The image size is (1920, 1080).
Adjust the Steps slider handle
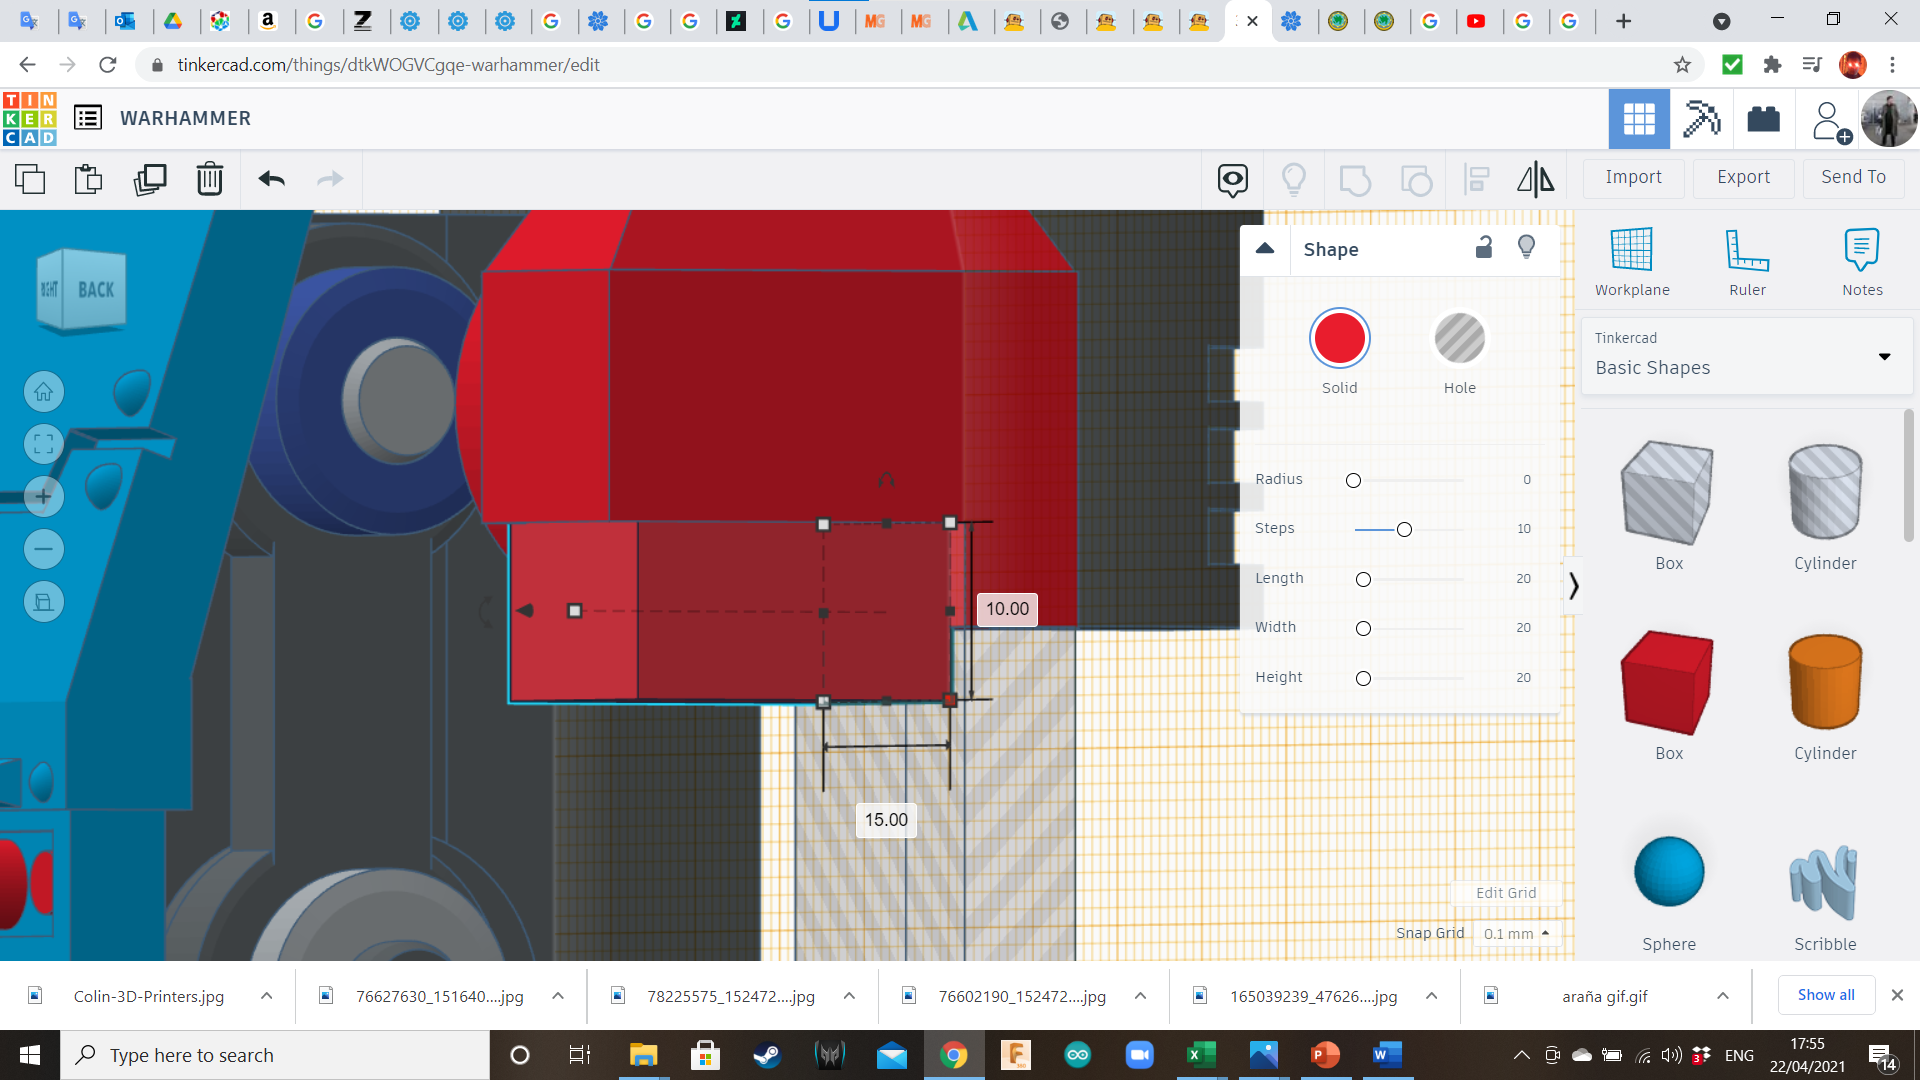click(1404, 529)
